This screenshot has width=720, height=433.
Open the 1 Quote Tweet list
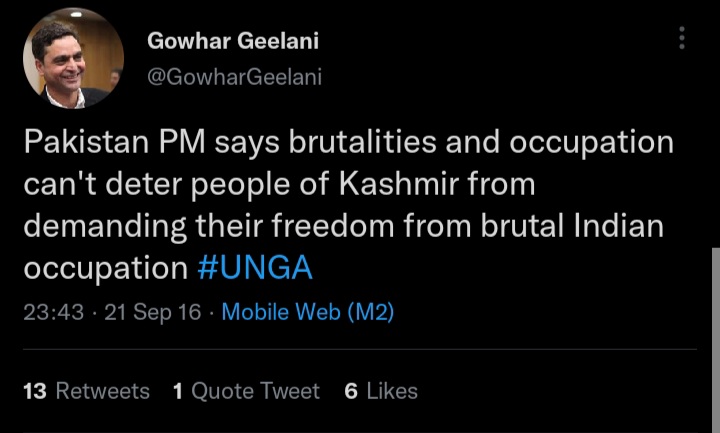pos(246,391)
